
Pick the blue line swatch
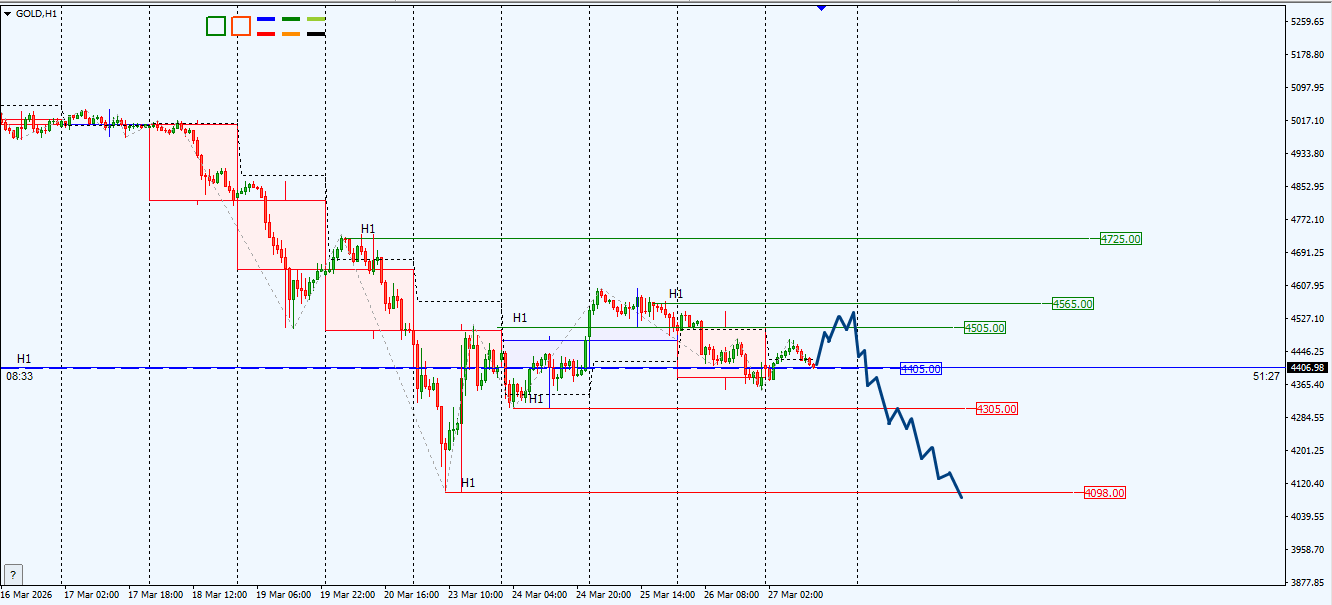[x=266, y=19]
